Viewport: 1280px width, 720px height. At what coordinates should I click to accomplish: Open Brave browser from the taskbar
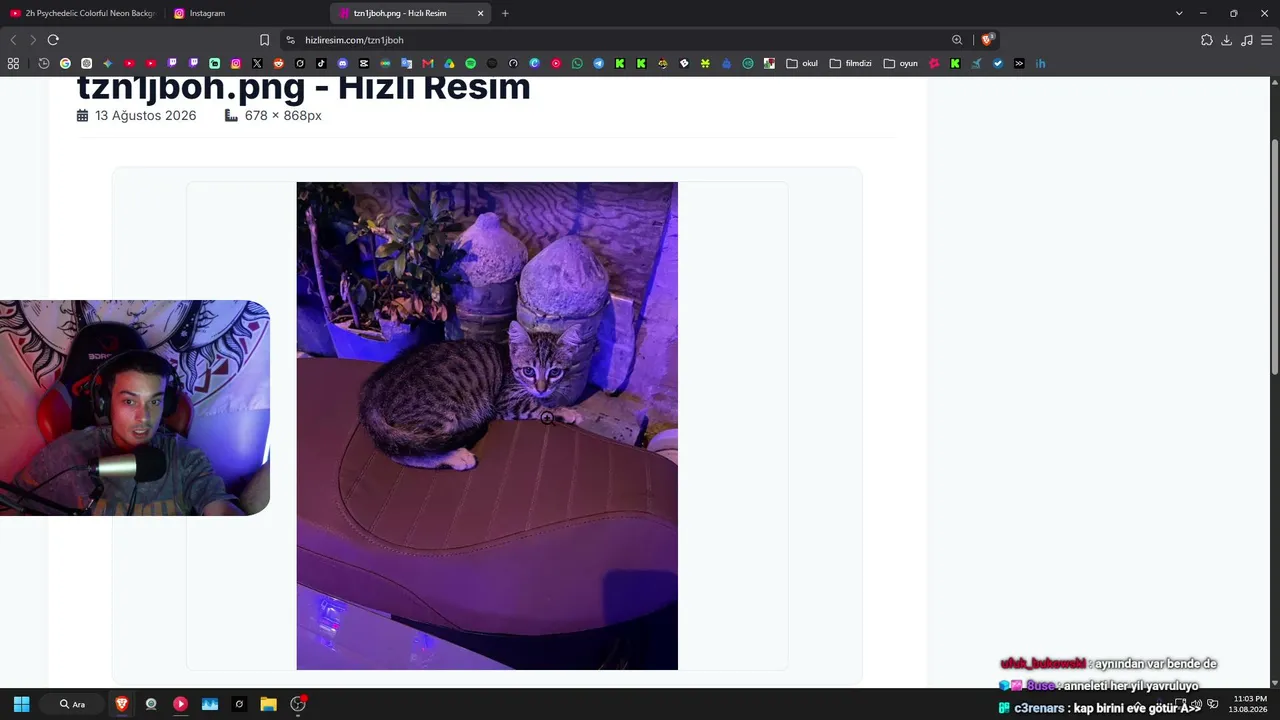pyautogui.click(x=122, y=704)
